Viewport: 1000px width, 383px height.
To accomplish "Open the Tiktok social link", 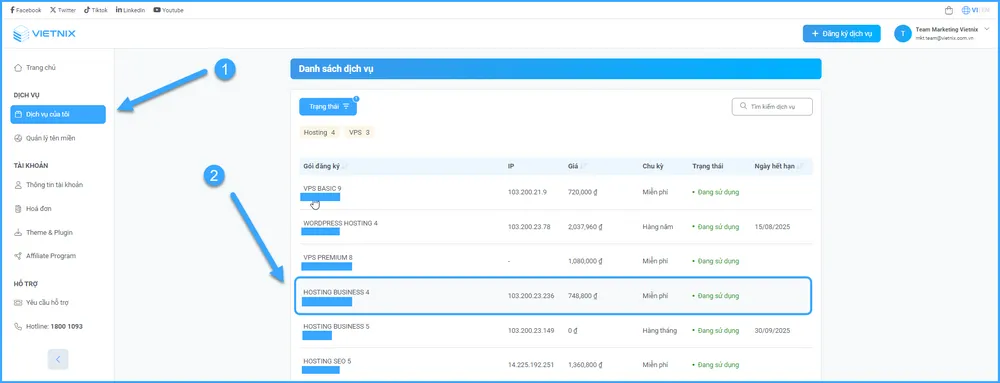I will tap(96, 10).
